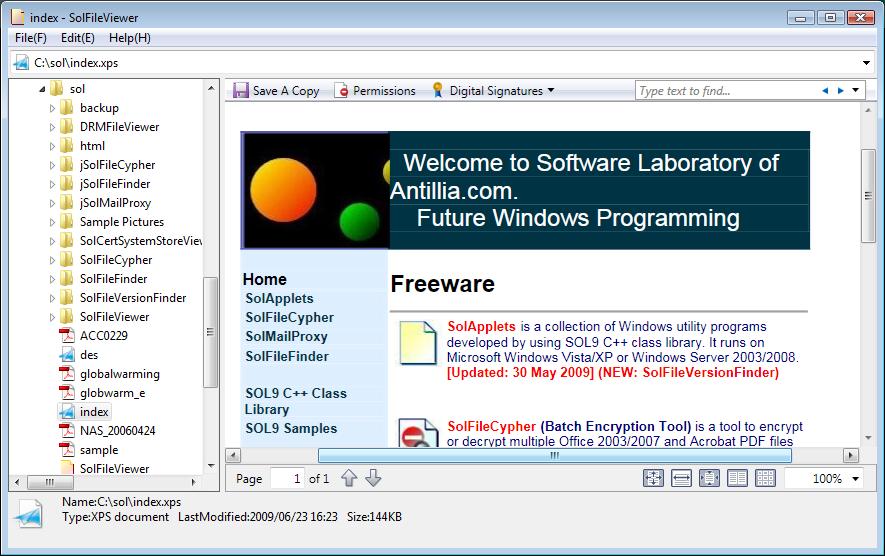Click the XPS document icon in status area
Viewport: 885px width, 556px height.
coord(28,513)
